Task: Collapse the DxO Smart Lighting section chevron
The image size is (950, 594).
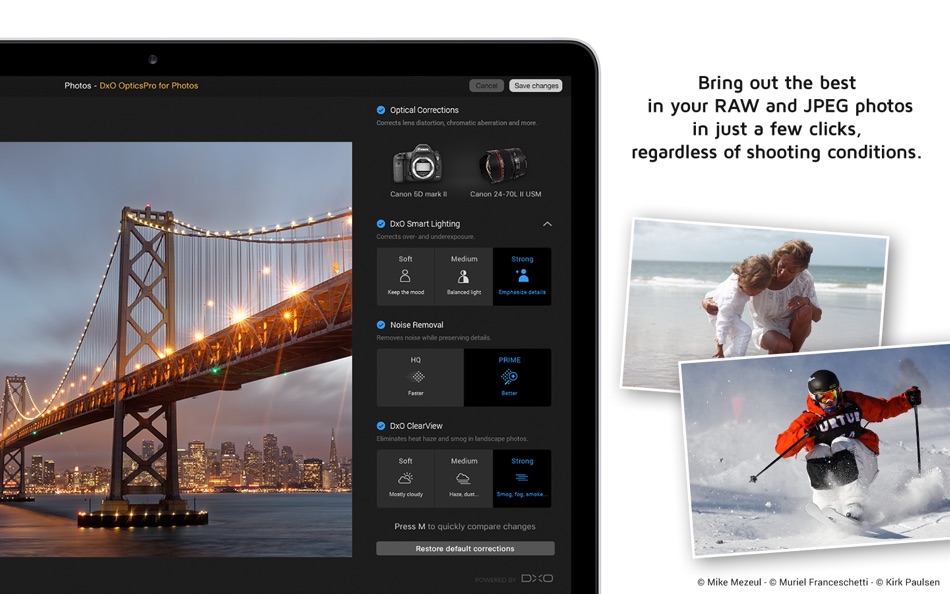Action: point(547,224)
